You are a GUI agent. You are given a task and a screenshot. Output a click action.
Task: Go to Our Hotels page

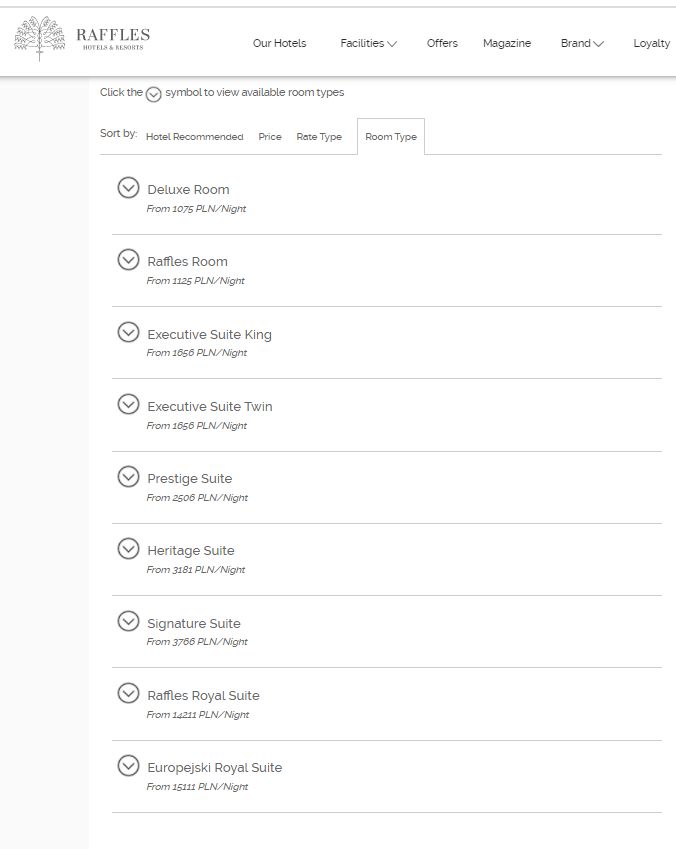pyautogui.click(x=279, y=43)
